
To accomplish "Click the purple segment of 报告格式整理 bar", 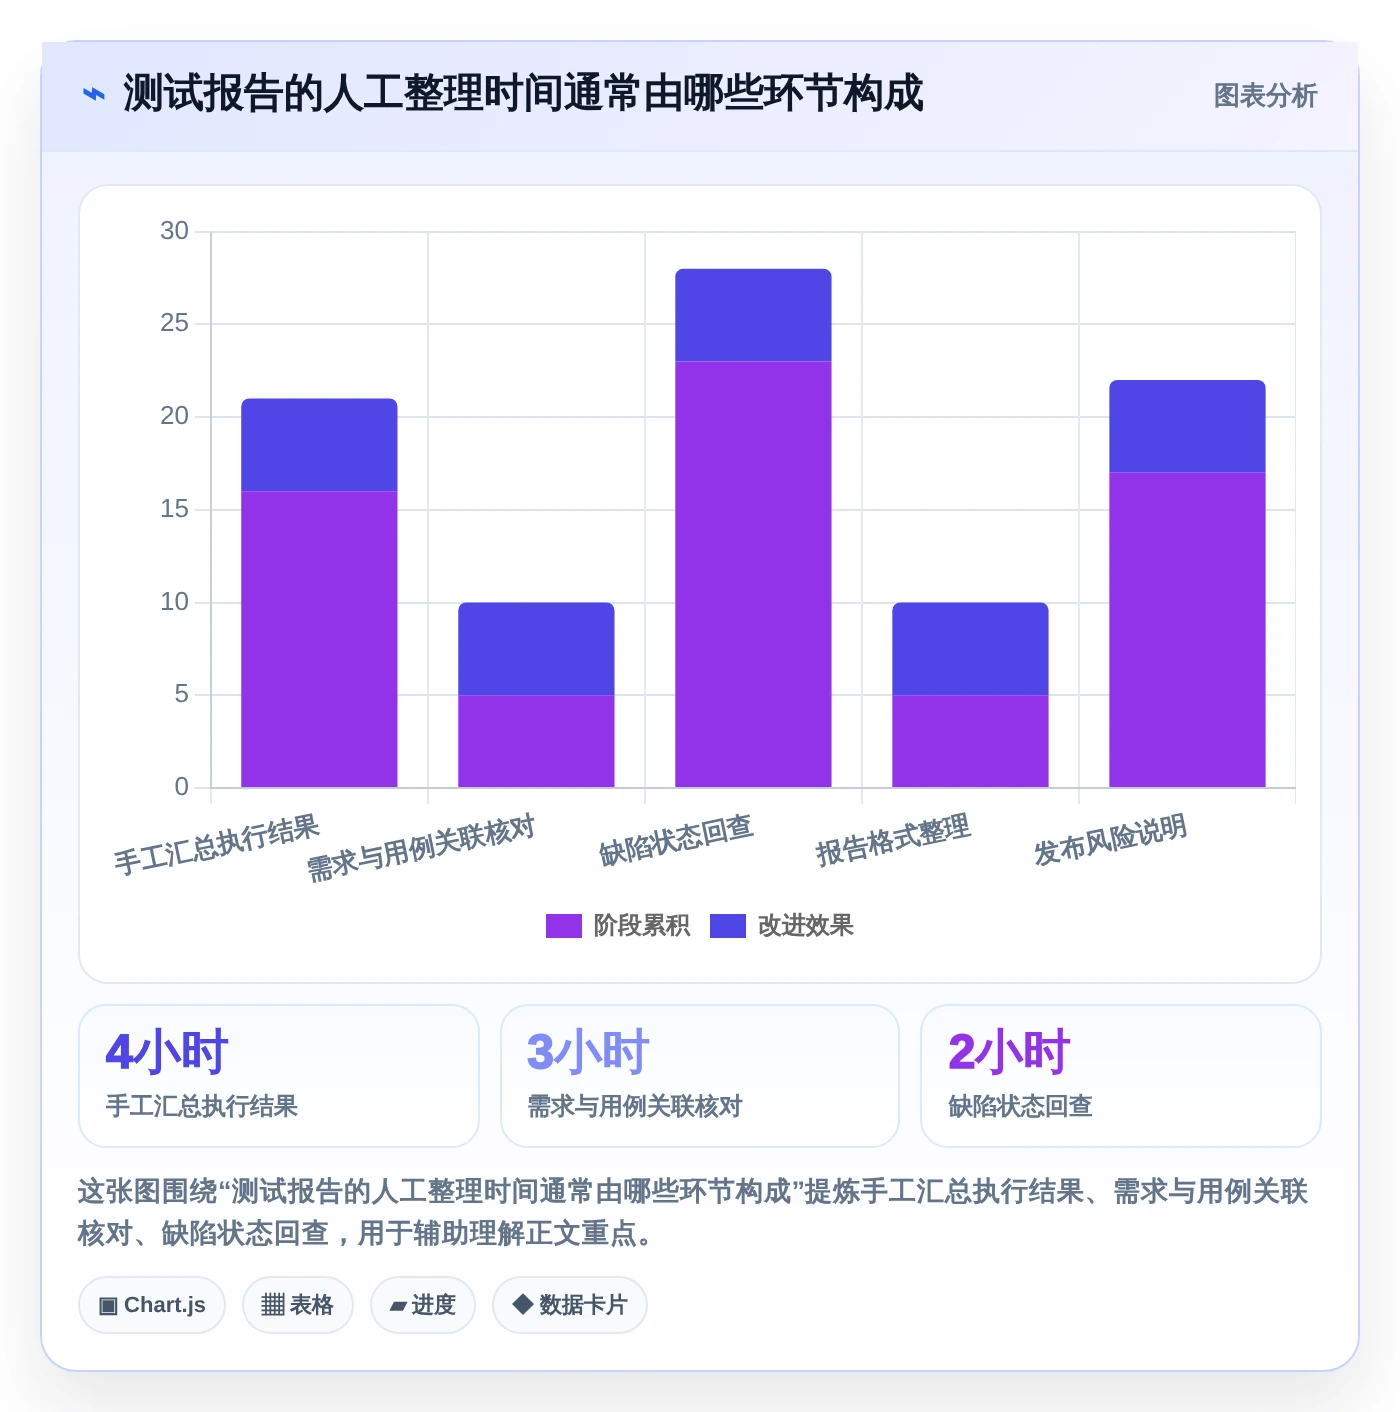I will tap(970, 741).
